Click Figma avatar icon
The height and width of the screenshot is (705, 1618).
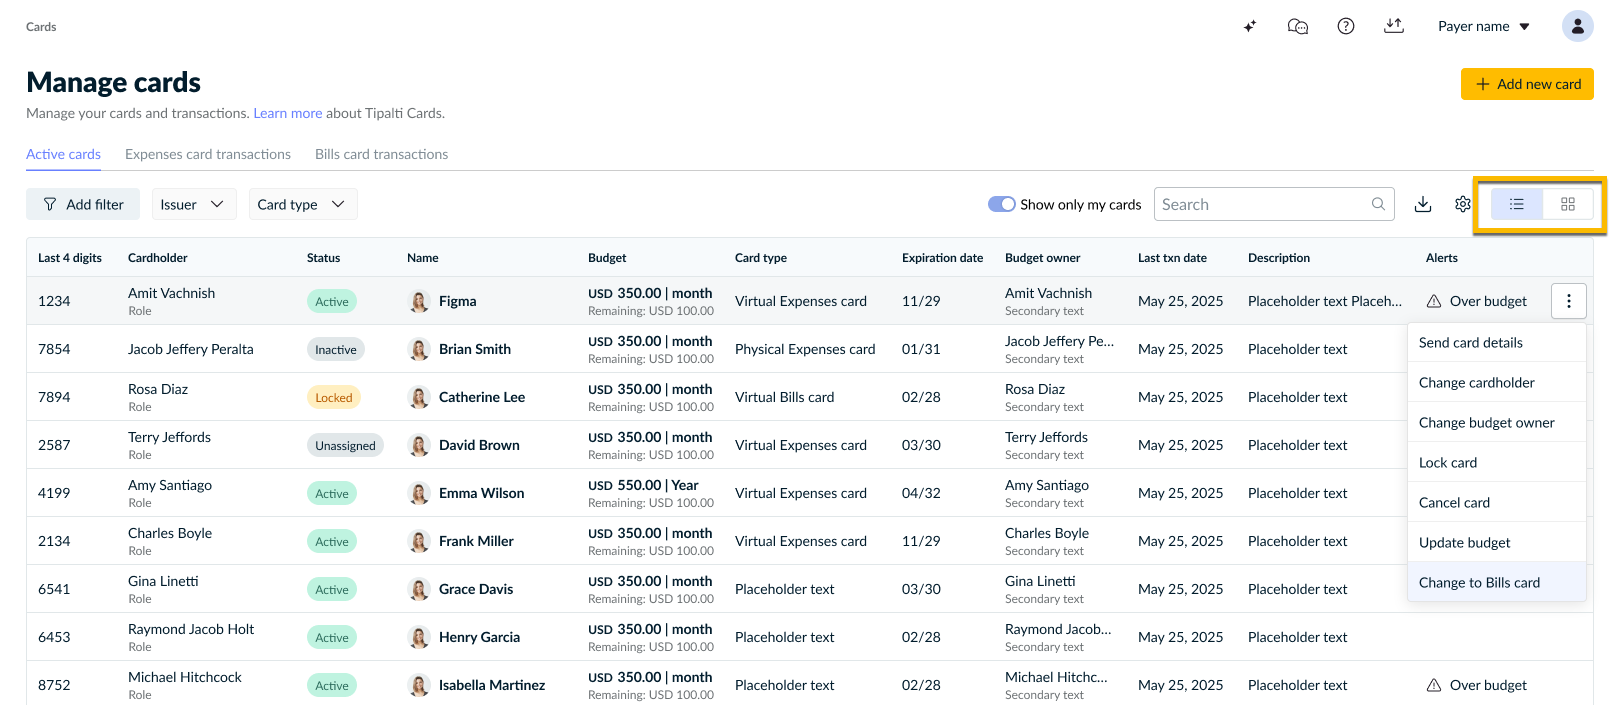point(419,301)
